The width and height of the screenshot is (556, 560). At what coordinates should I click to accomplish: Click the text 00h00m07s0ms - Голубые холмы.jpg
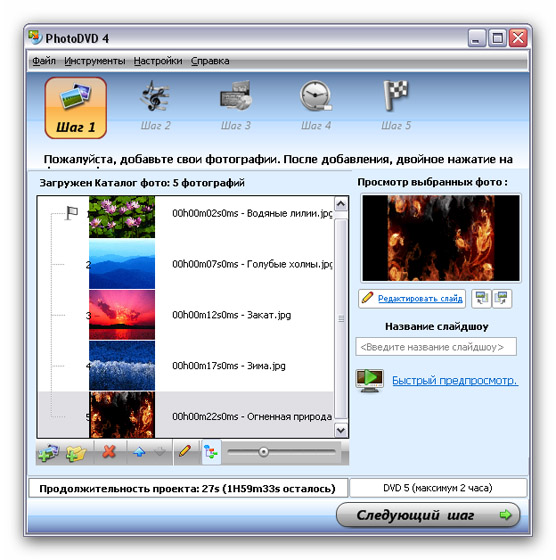pos(252,264)
